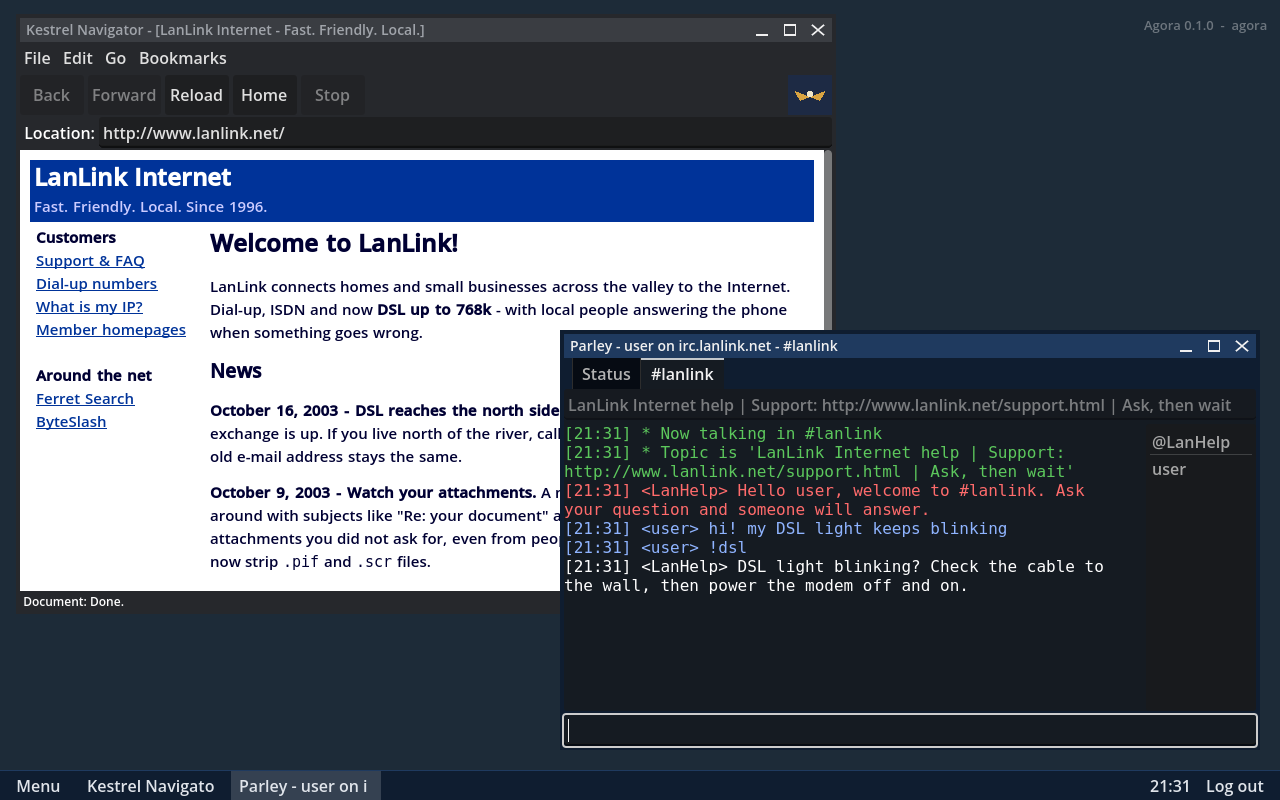The height and width of the screenshot is (800, 1280).
Task: Click the Back toolbar button
Action: point(52,95)
